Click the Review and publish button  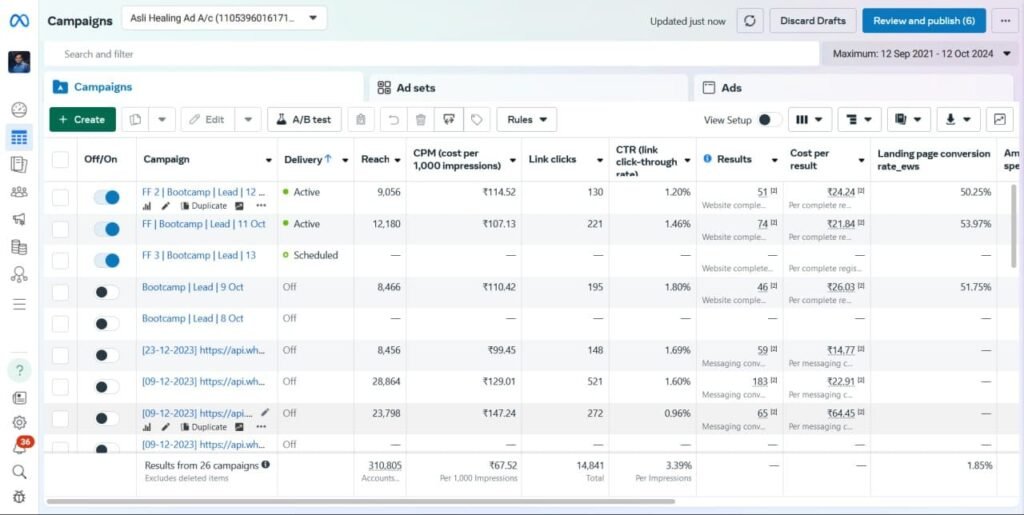(x=923, y=21)
